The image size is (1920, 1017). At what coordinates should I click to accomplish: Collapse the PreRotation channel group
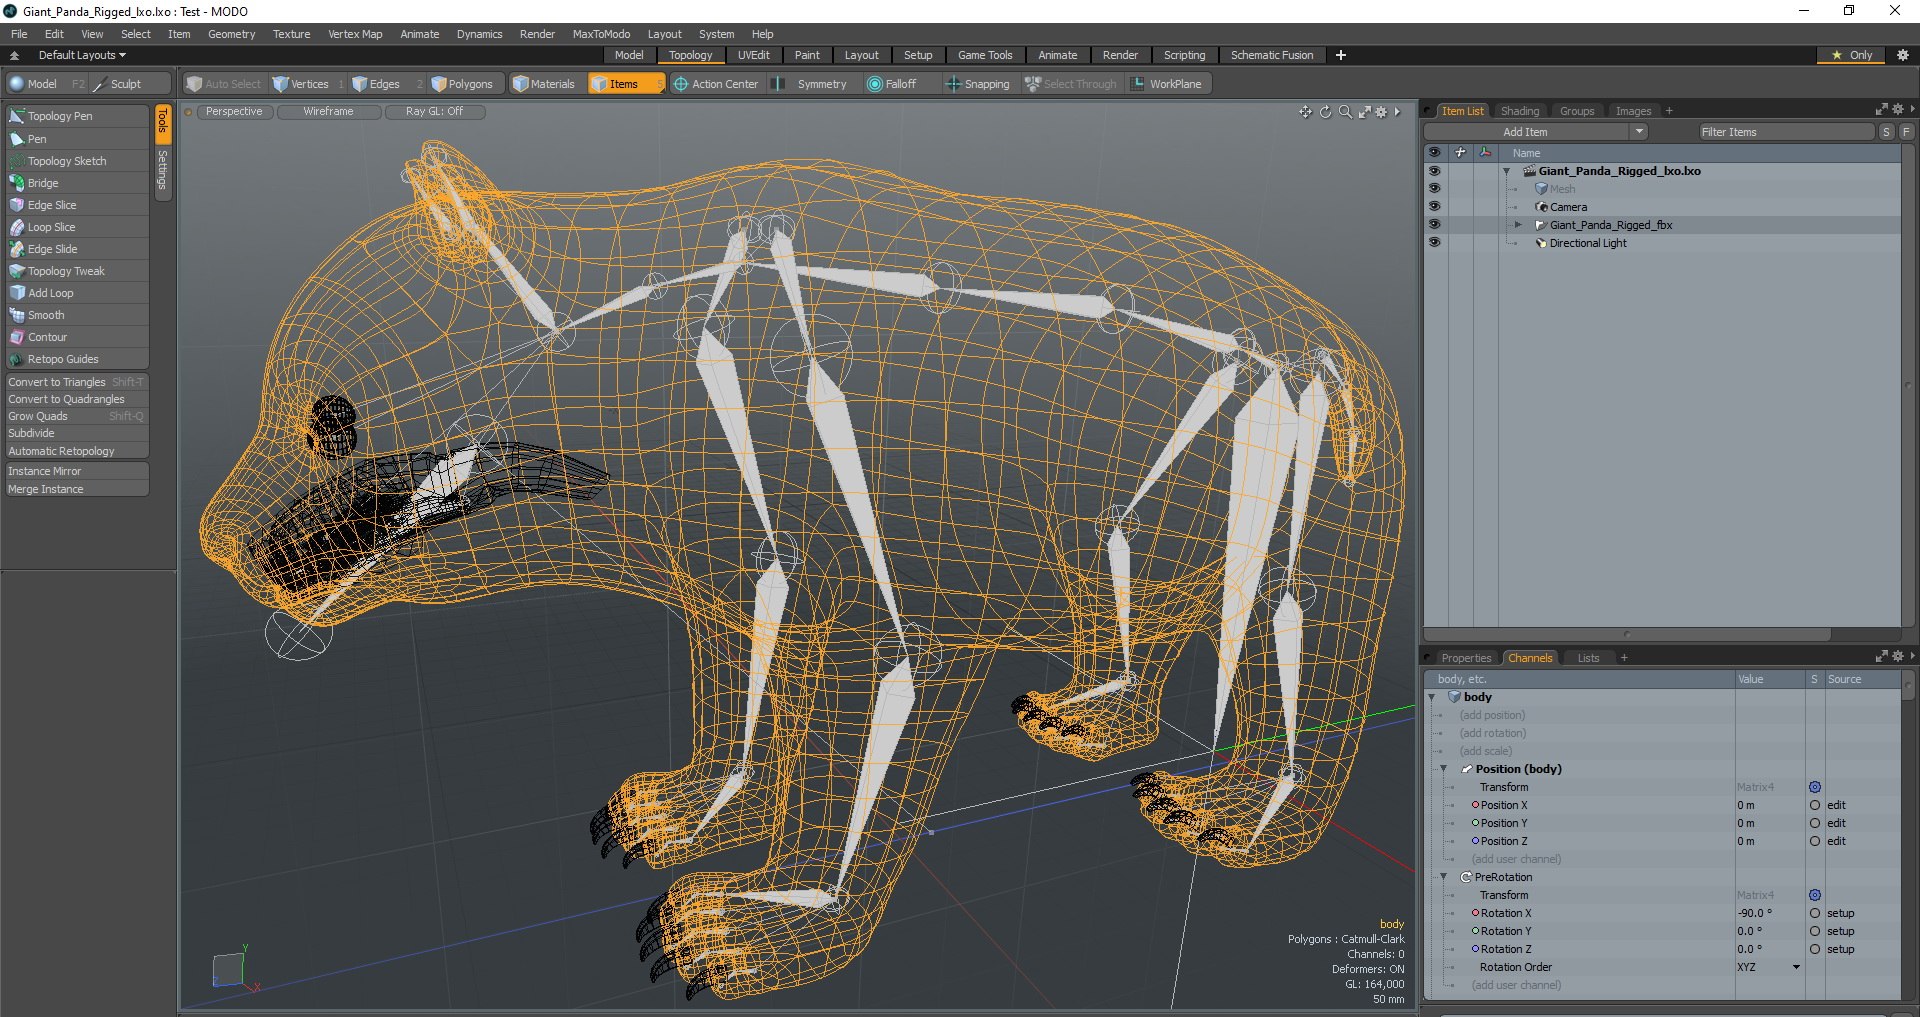click(1443, 877)
